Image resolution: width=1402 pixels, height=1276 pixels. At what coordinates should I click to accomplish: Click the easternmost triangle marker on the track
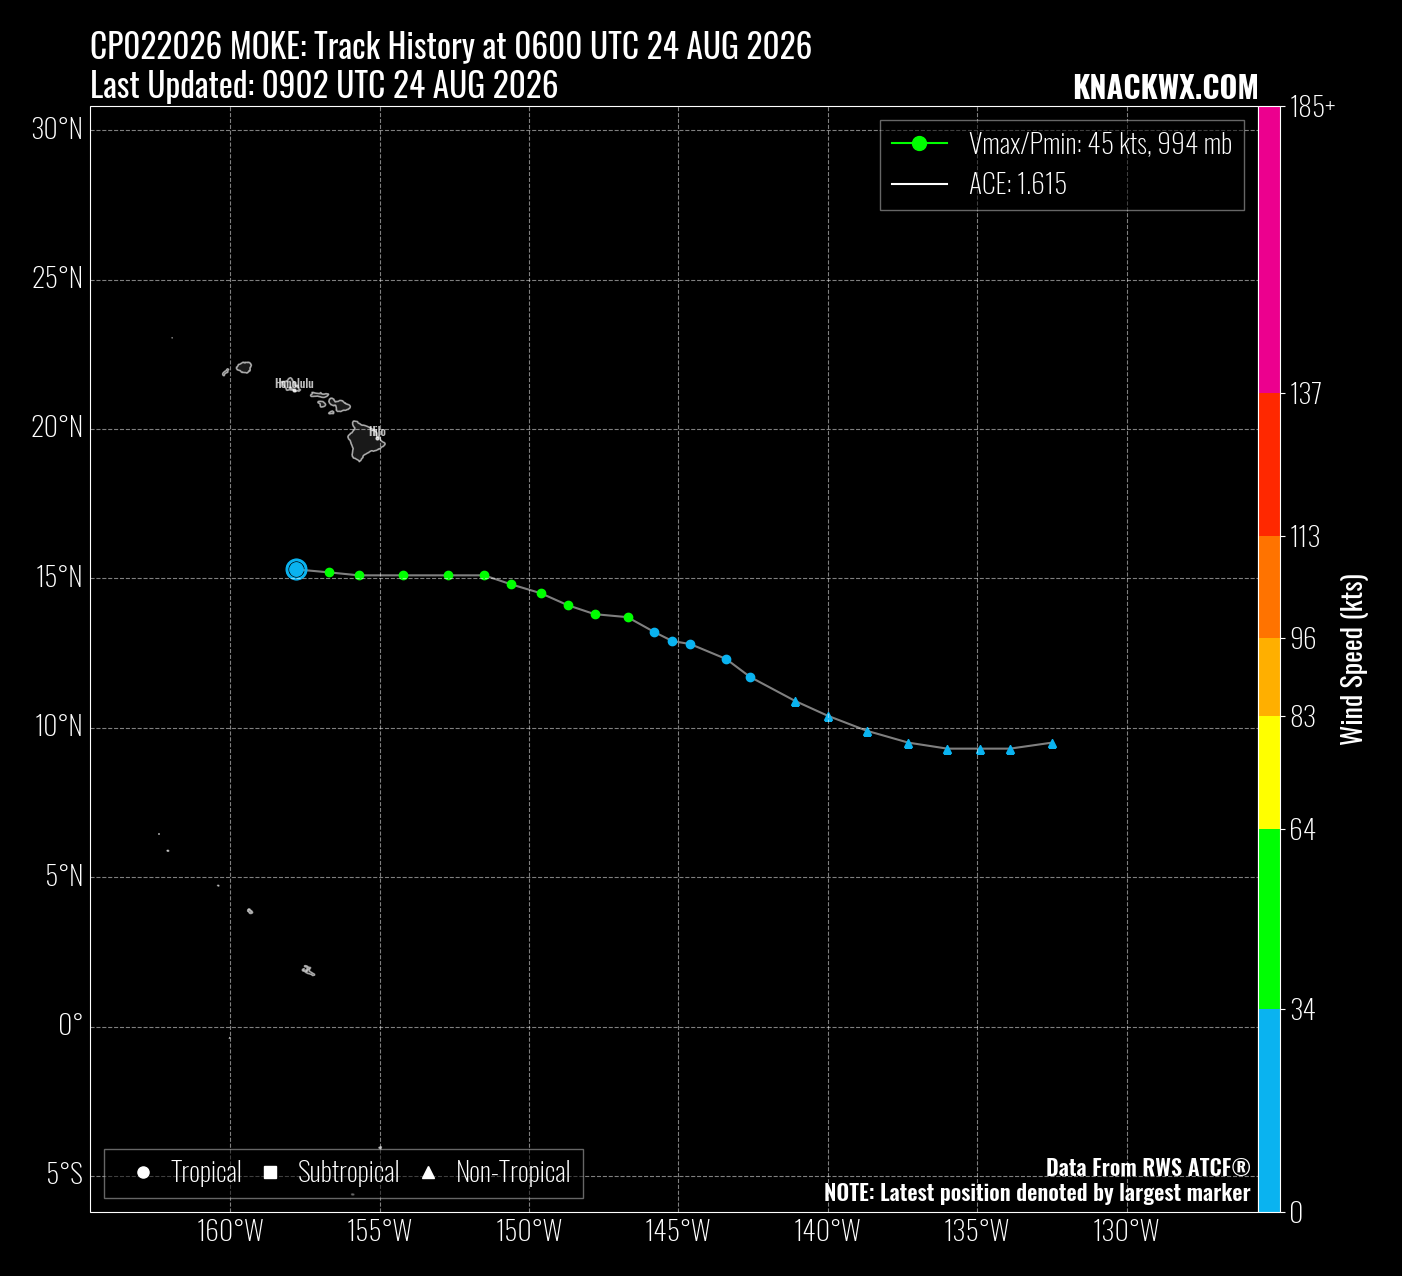1052,744
